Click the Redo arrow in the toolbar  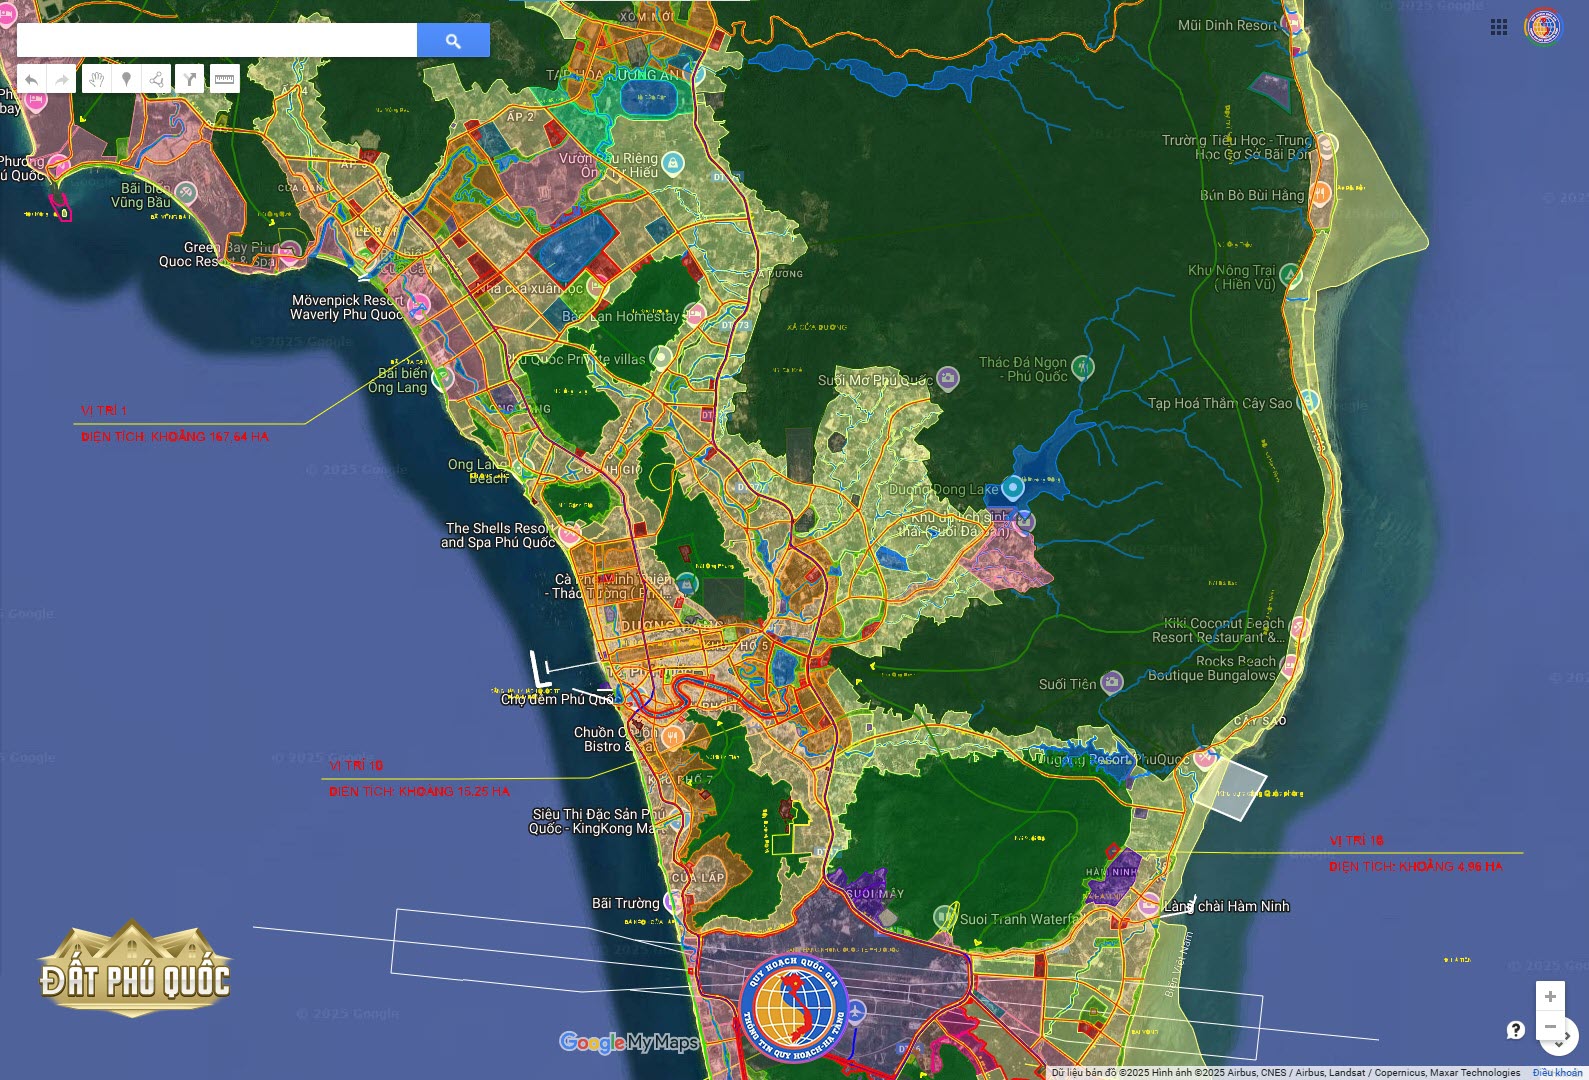pyautogui.click(x=62, y=79)
